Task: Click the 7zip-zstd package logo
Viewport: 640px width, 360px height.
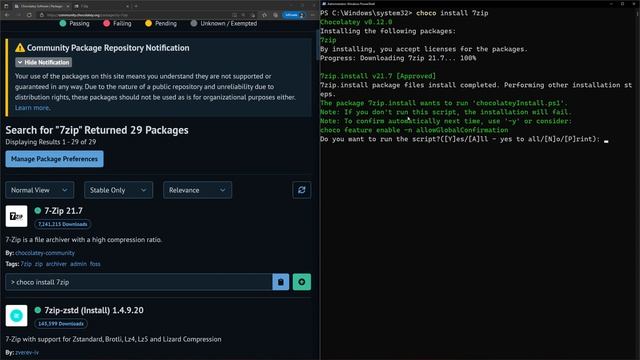Action: [x=16, y=316]
